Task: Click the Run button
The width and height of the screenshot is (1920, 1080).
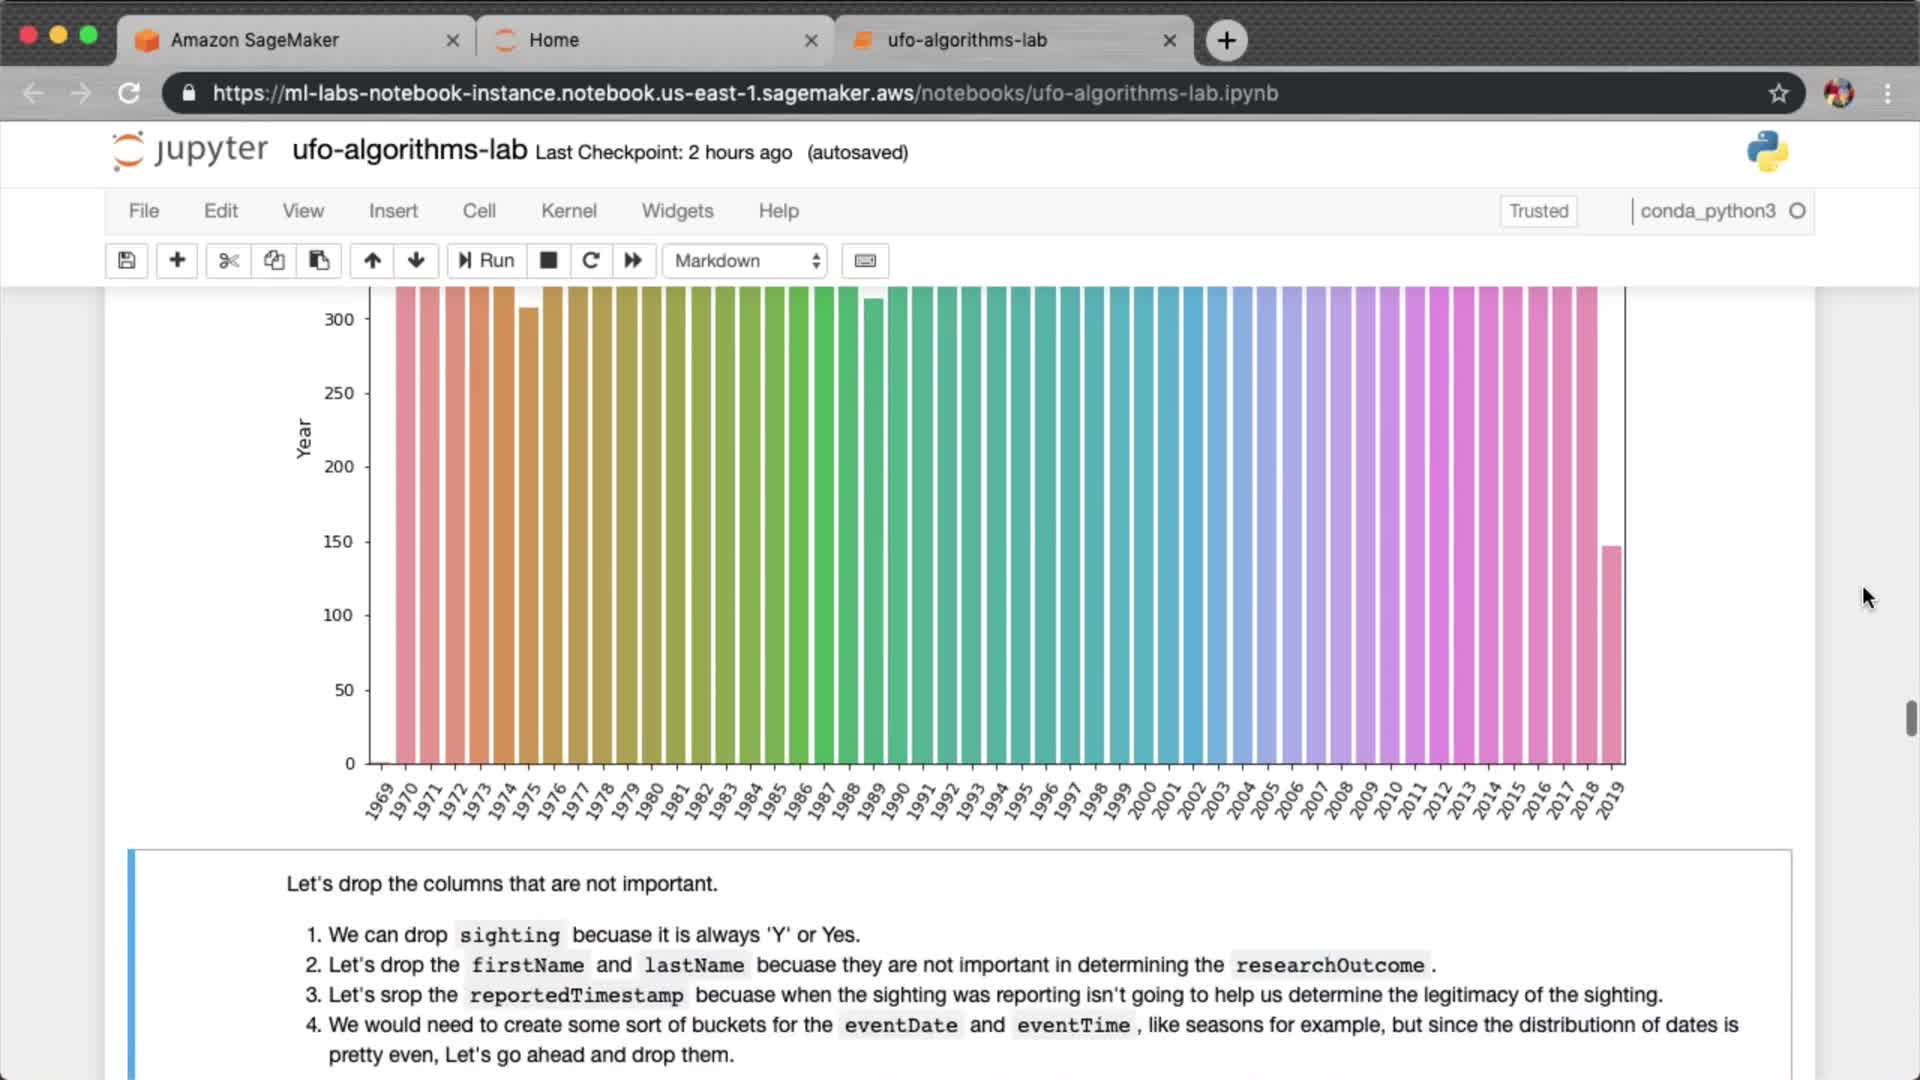Action: click(x=486, y=261)
